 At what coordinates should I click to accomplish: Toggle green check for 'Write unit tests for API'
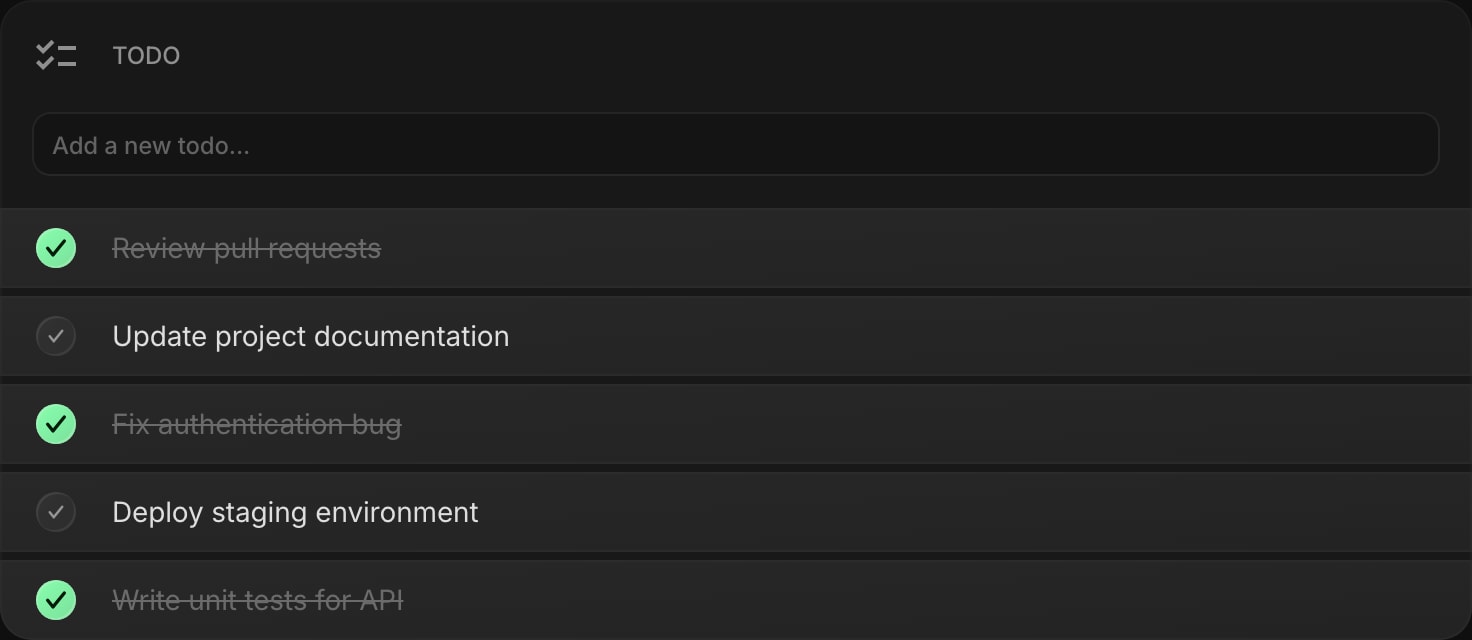[x=56, y=600]
